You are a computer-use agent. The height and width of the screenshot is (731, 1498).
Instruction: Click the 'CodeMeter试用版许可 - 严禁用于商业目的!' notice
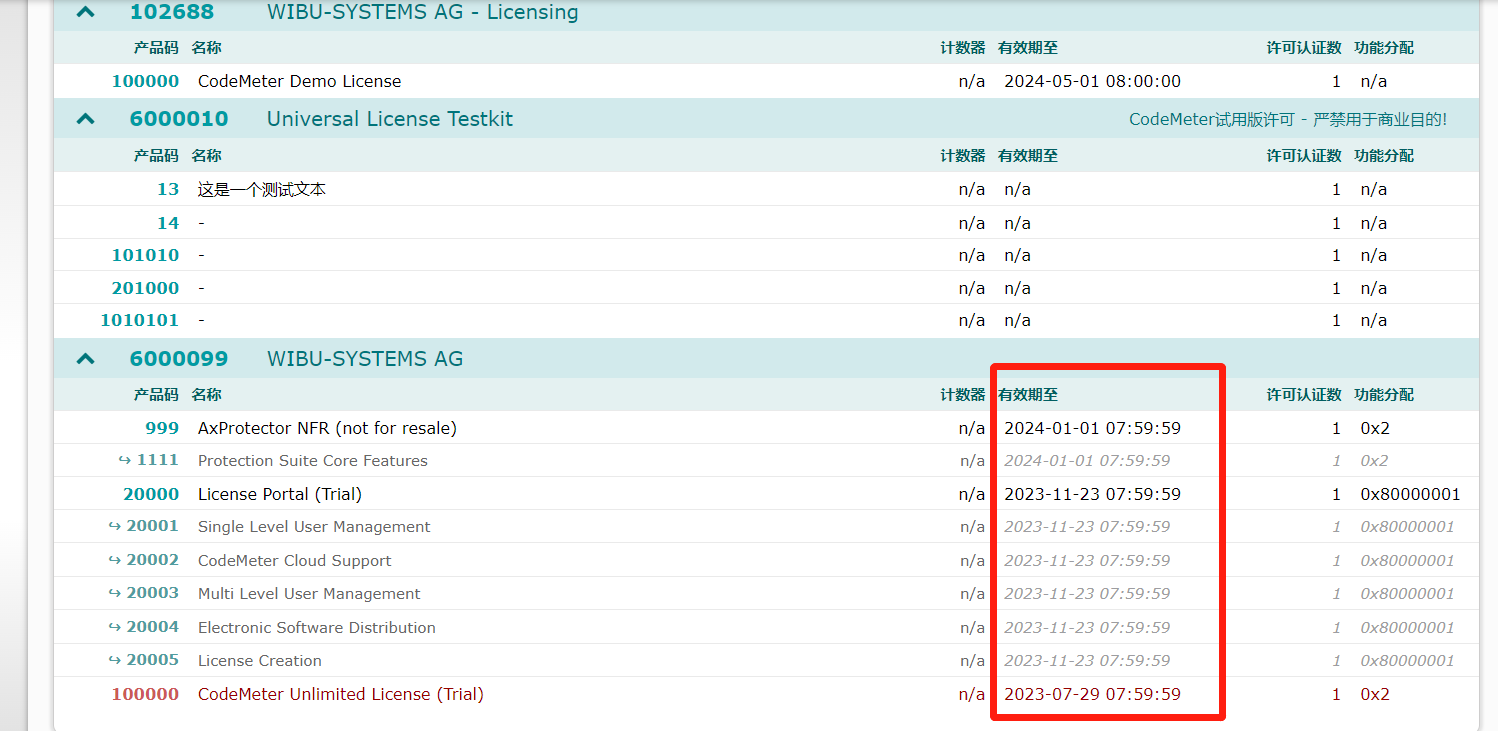pyautogui.click(x=1288, y=119)
